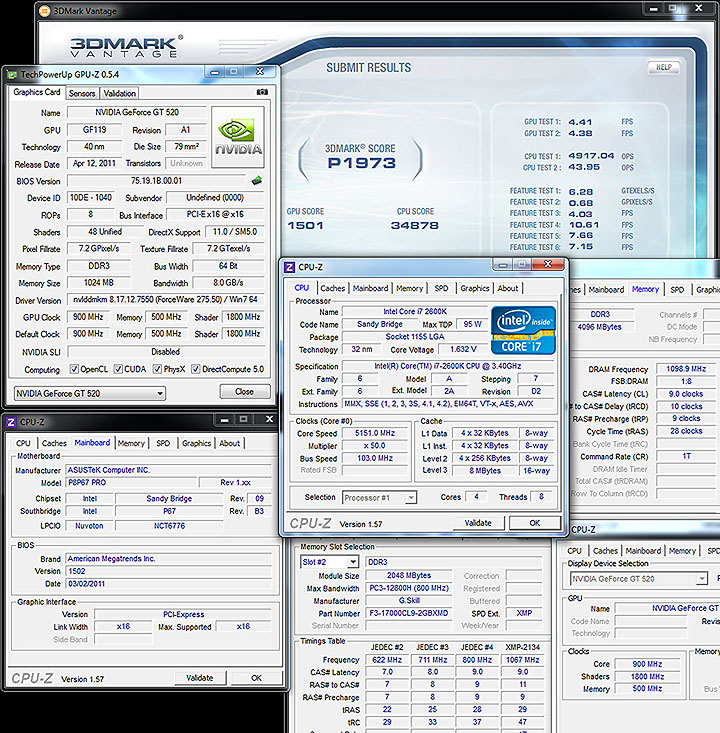Click the Specification field i7-2600K CPU @ 3.40GHz

[x=447, y=366]
